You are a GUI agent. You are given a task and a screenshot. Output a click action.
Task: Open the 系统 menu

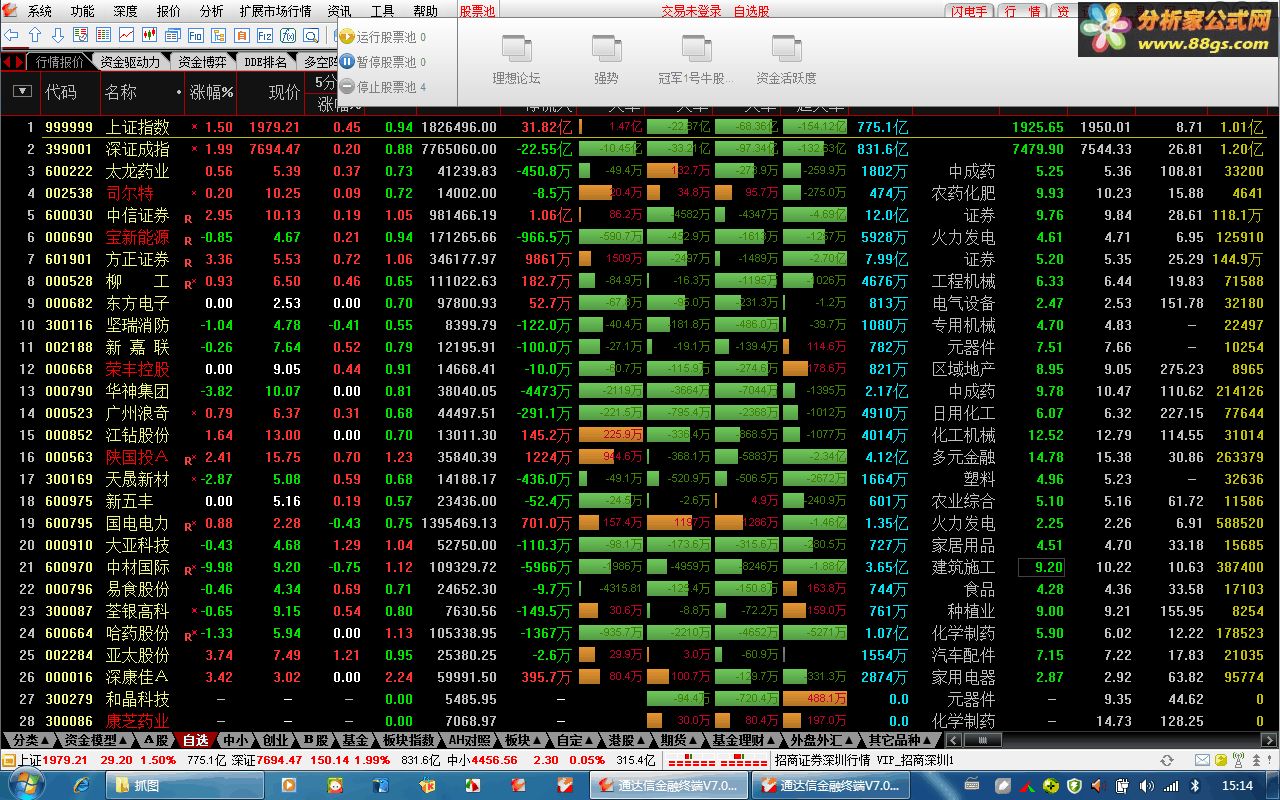click(40, 11)
